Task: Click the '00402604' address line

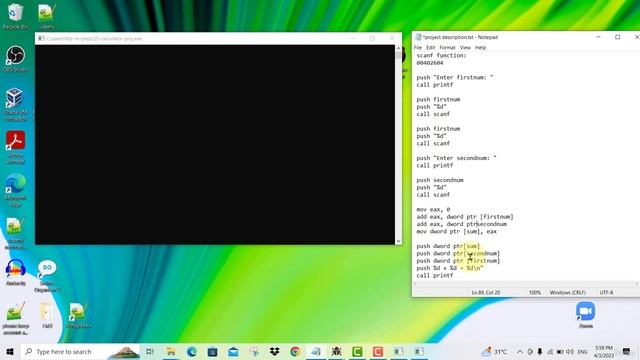Action: (x=430, y=63)
